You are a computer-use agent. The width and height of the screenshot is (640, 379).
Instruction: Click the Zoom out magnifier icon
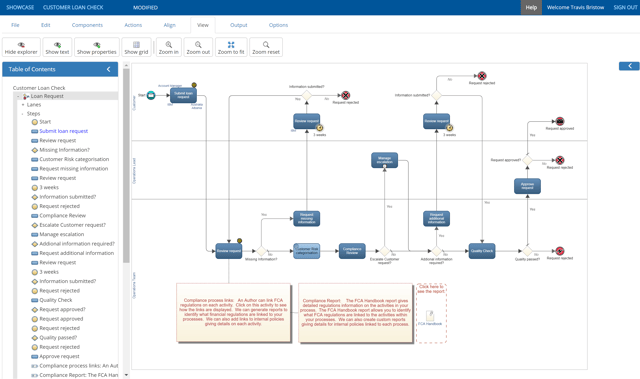[198, 44]
